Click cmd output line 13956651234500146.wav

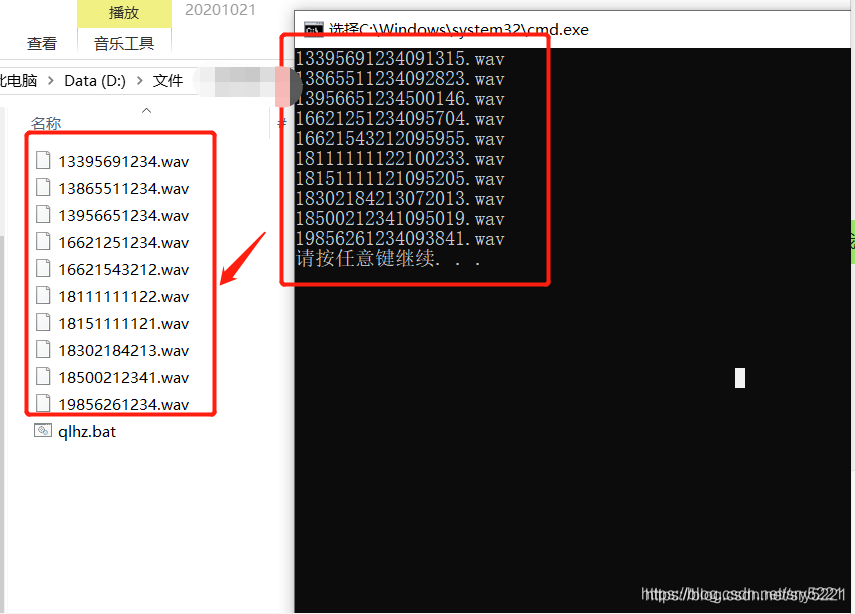(400, 99)
